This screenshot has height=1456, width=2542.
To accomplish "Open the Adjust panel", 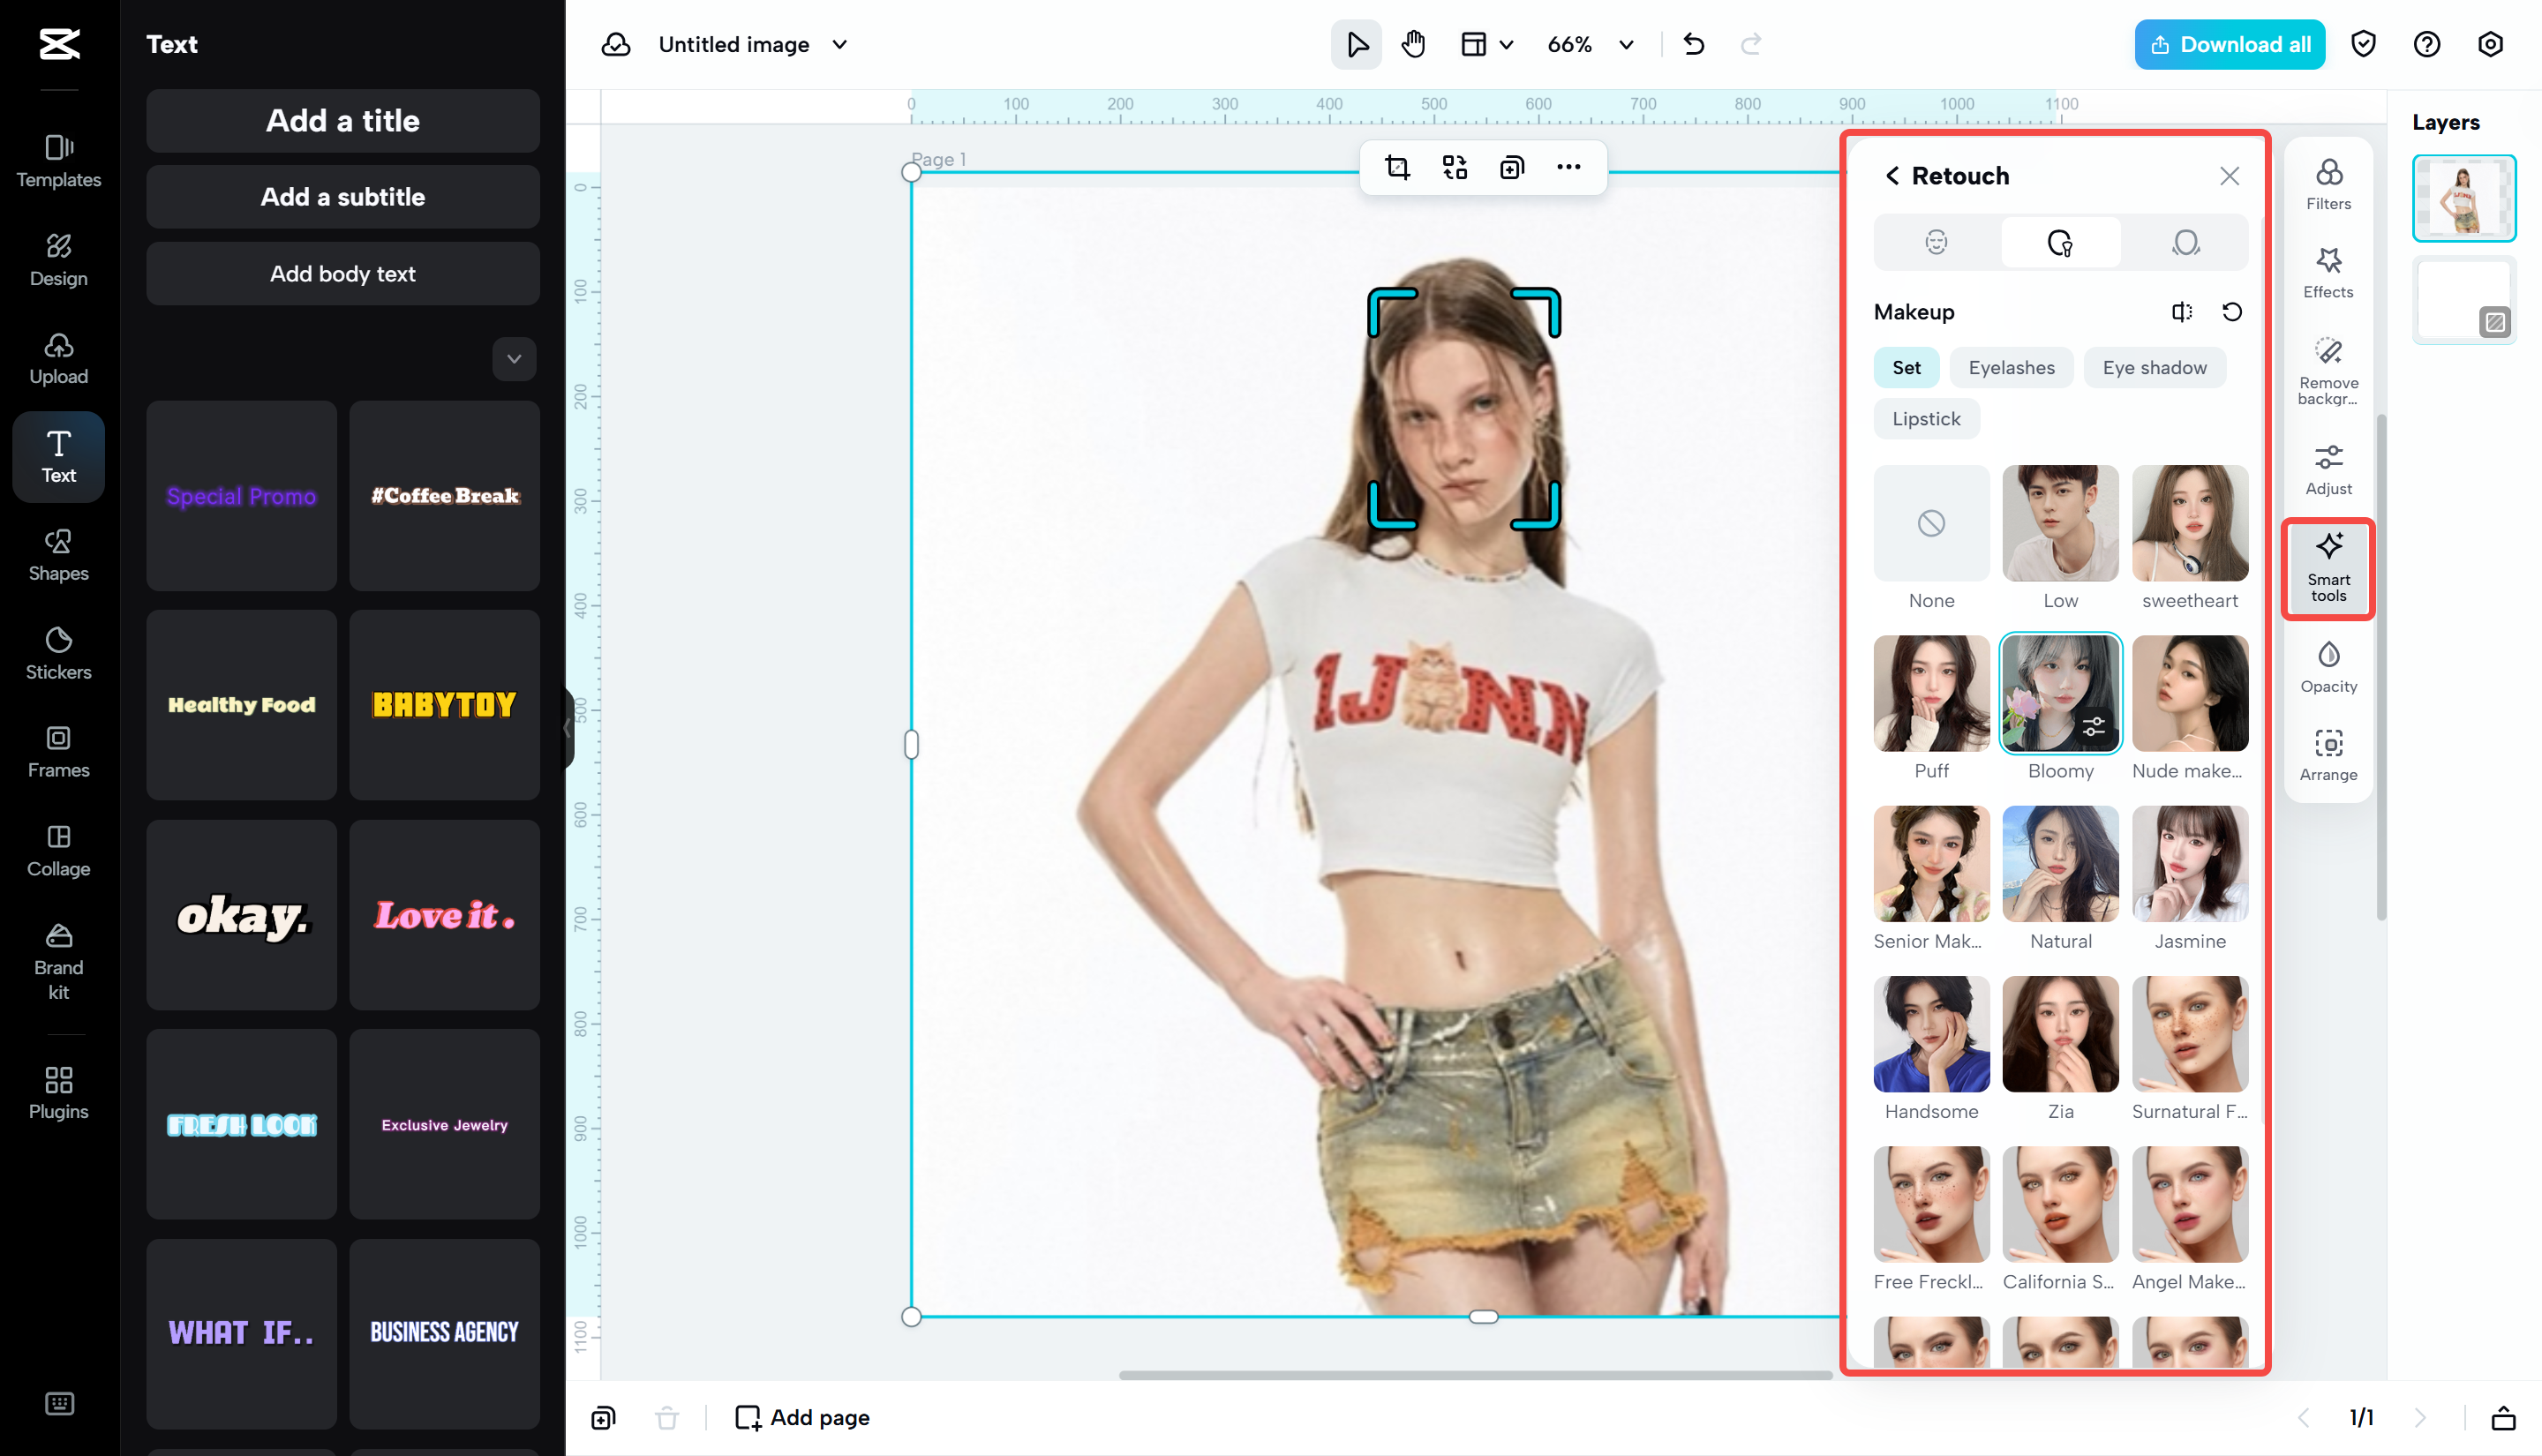I will [2328, 468].
